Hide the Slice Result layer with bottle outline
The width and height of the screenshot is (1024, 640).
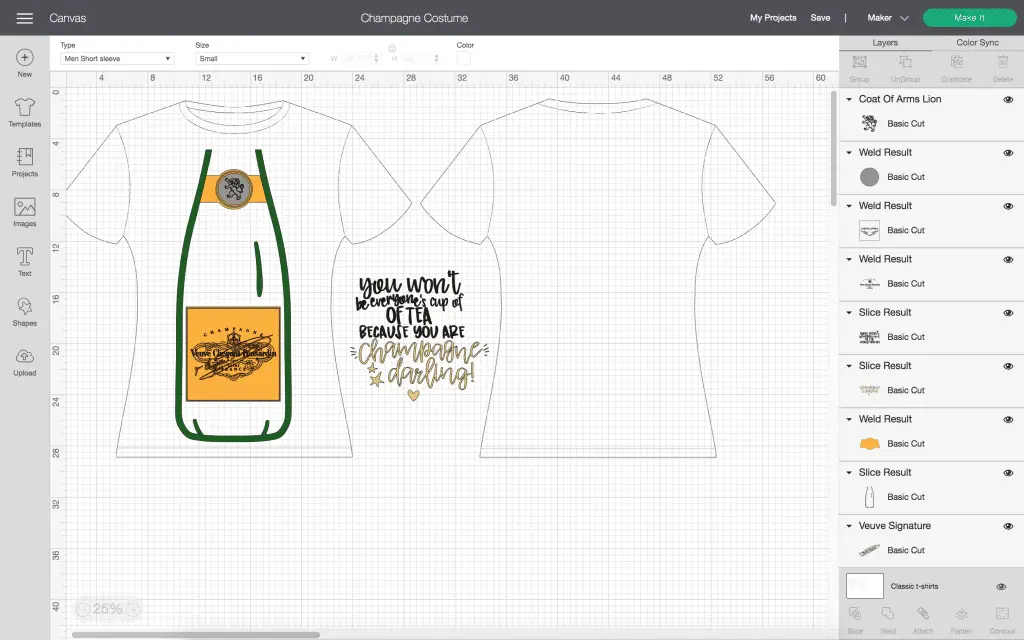pyautogui.click(x=1008, y=473)
